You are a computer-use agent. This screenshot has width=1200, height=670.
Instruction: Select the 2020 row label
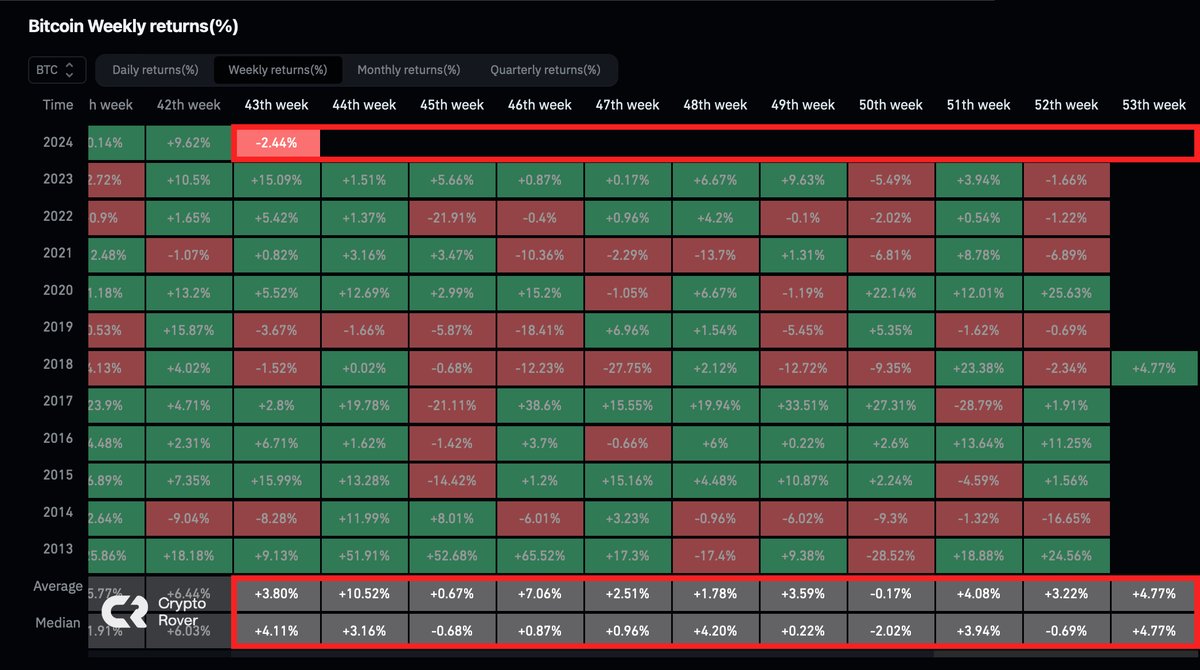[x=58, y=290]
